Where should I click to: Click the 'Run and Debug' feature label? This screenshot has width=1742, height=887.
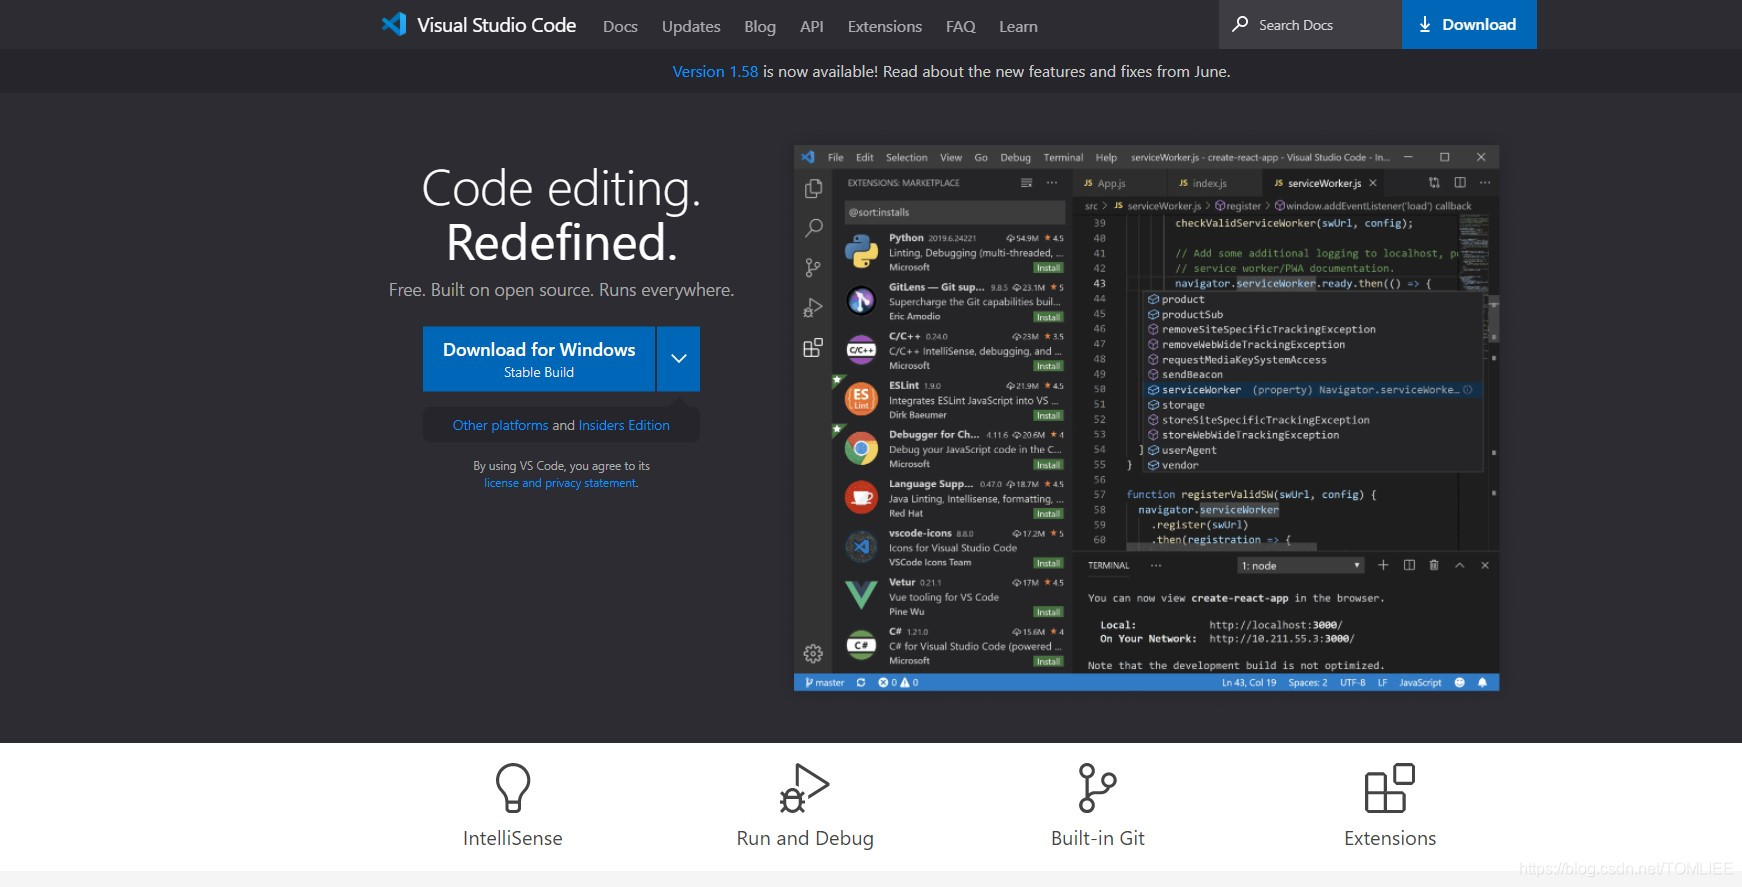point(805,838)
